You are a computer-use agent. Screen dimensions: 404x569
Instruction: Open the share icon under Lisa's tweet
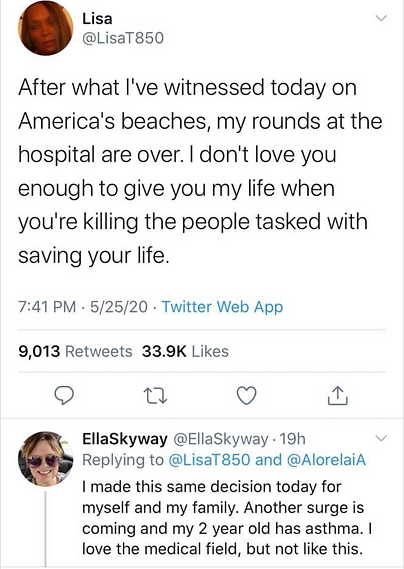pyautogui.click(x=338, y=396)
